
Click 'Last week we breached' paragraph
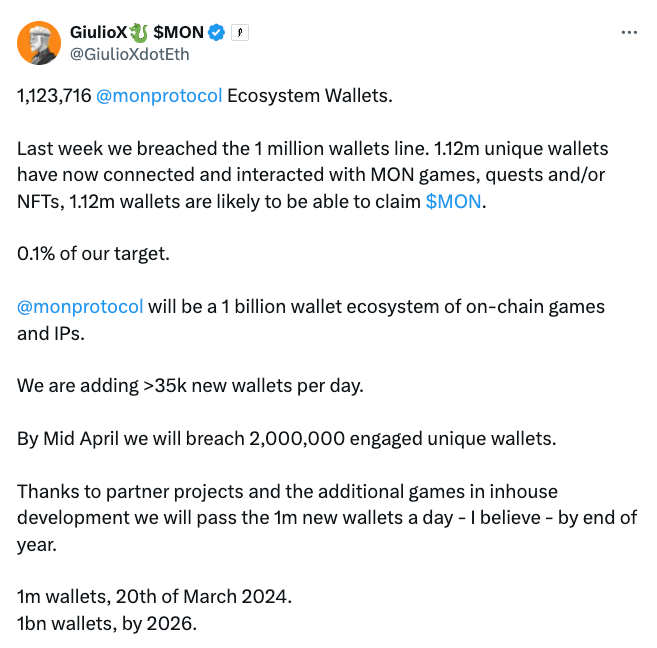[x=313, y=175]
